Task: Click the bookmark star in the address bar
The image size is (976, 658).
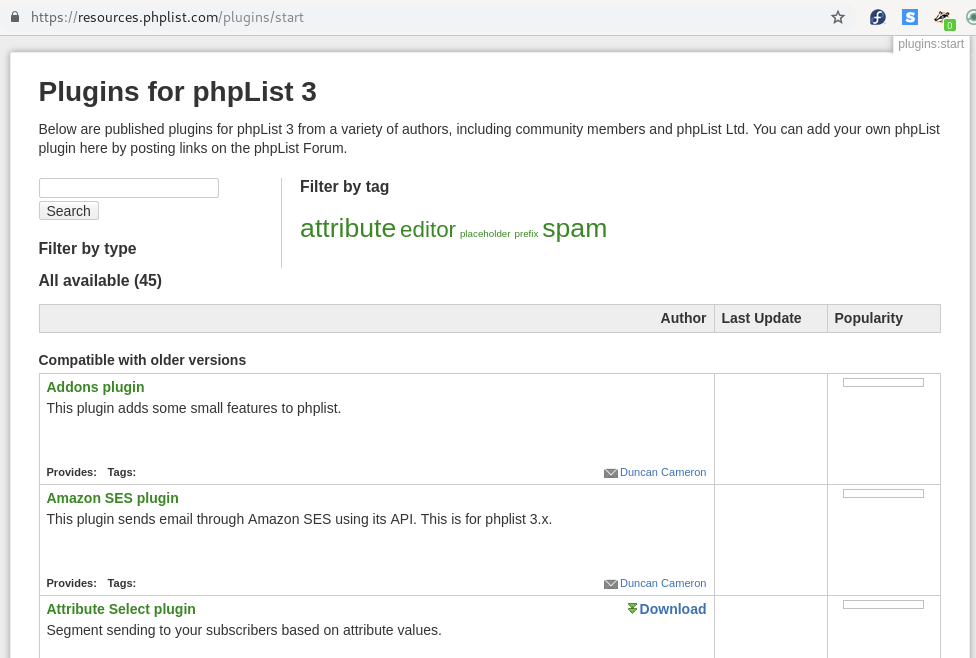Action: pyautogui.click(x=838, y=17)
